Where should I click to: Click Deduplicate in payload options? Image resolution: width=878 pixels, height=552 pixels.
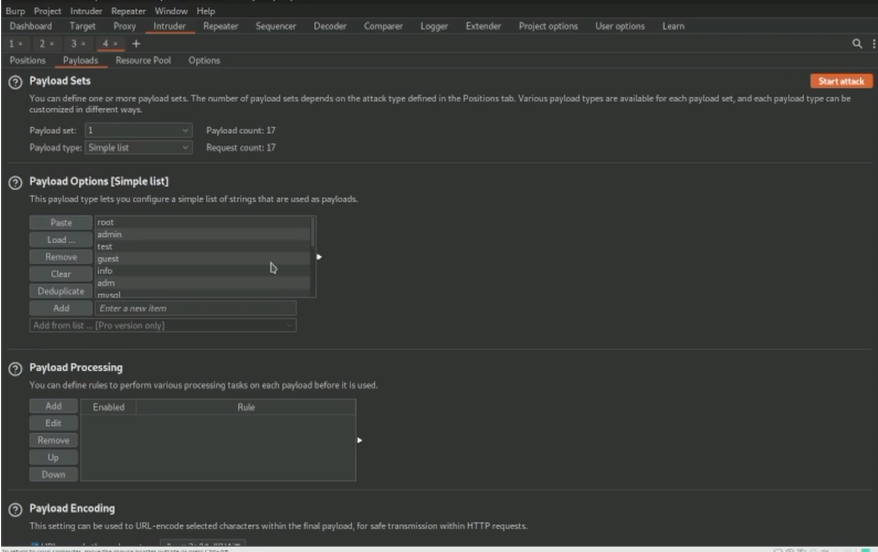pyautogui.click(x=61, y=291)
